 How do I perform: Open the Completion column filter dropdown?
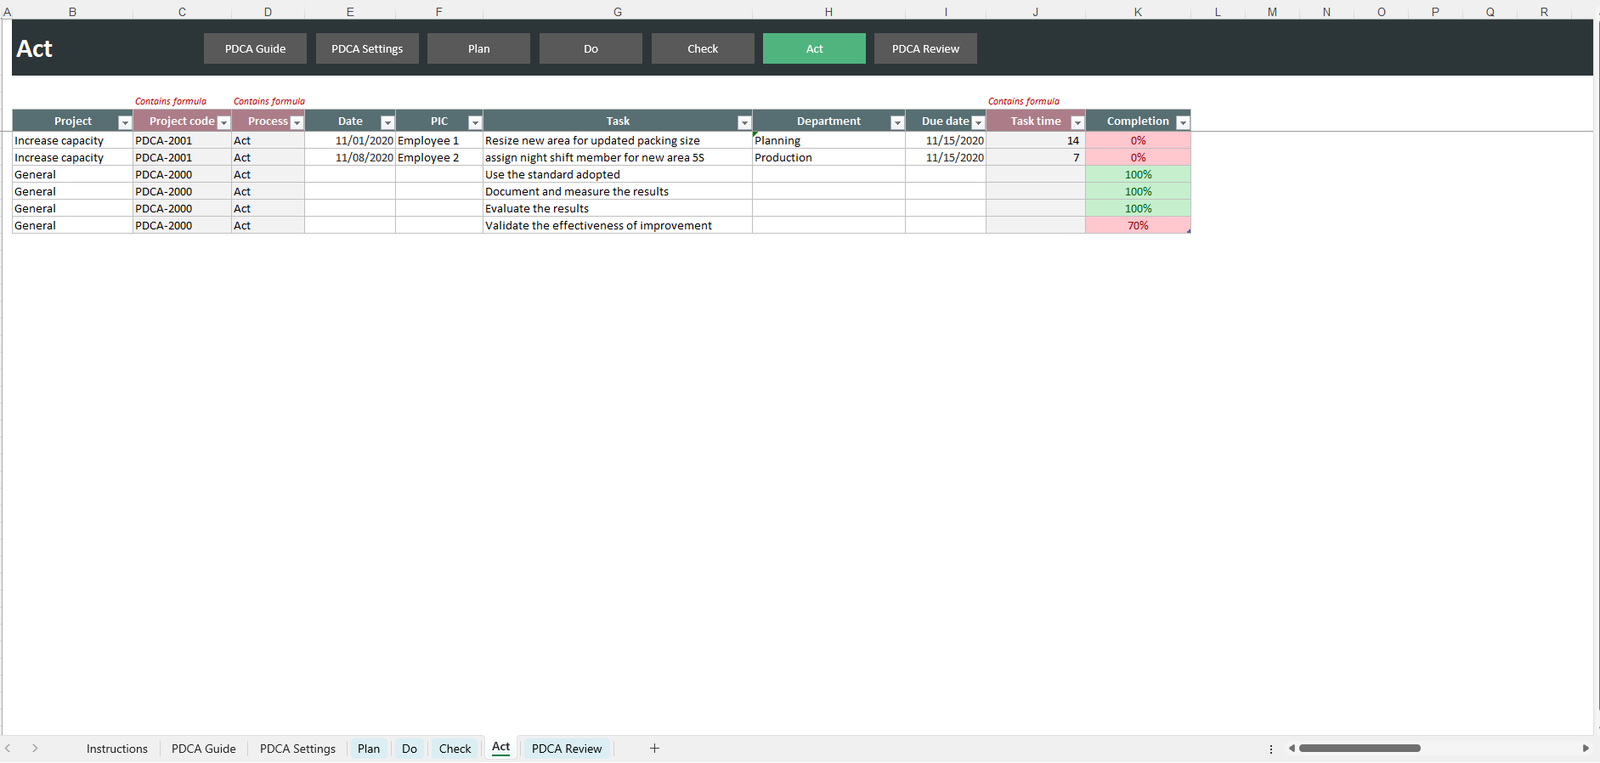click(x=1183, y=122)
